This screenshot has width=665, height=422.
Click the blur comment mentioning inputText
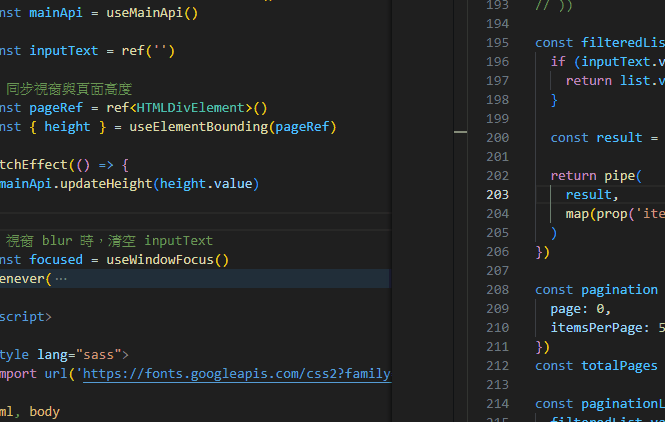[x=109, y=241]
